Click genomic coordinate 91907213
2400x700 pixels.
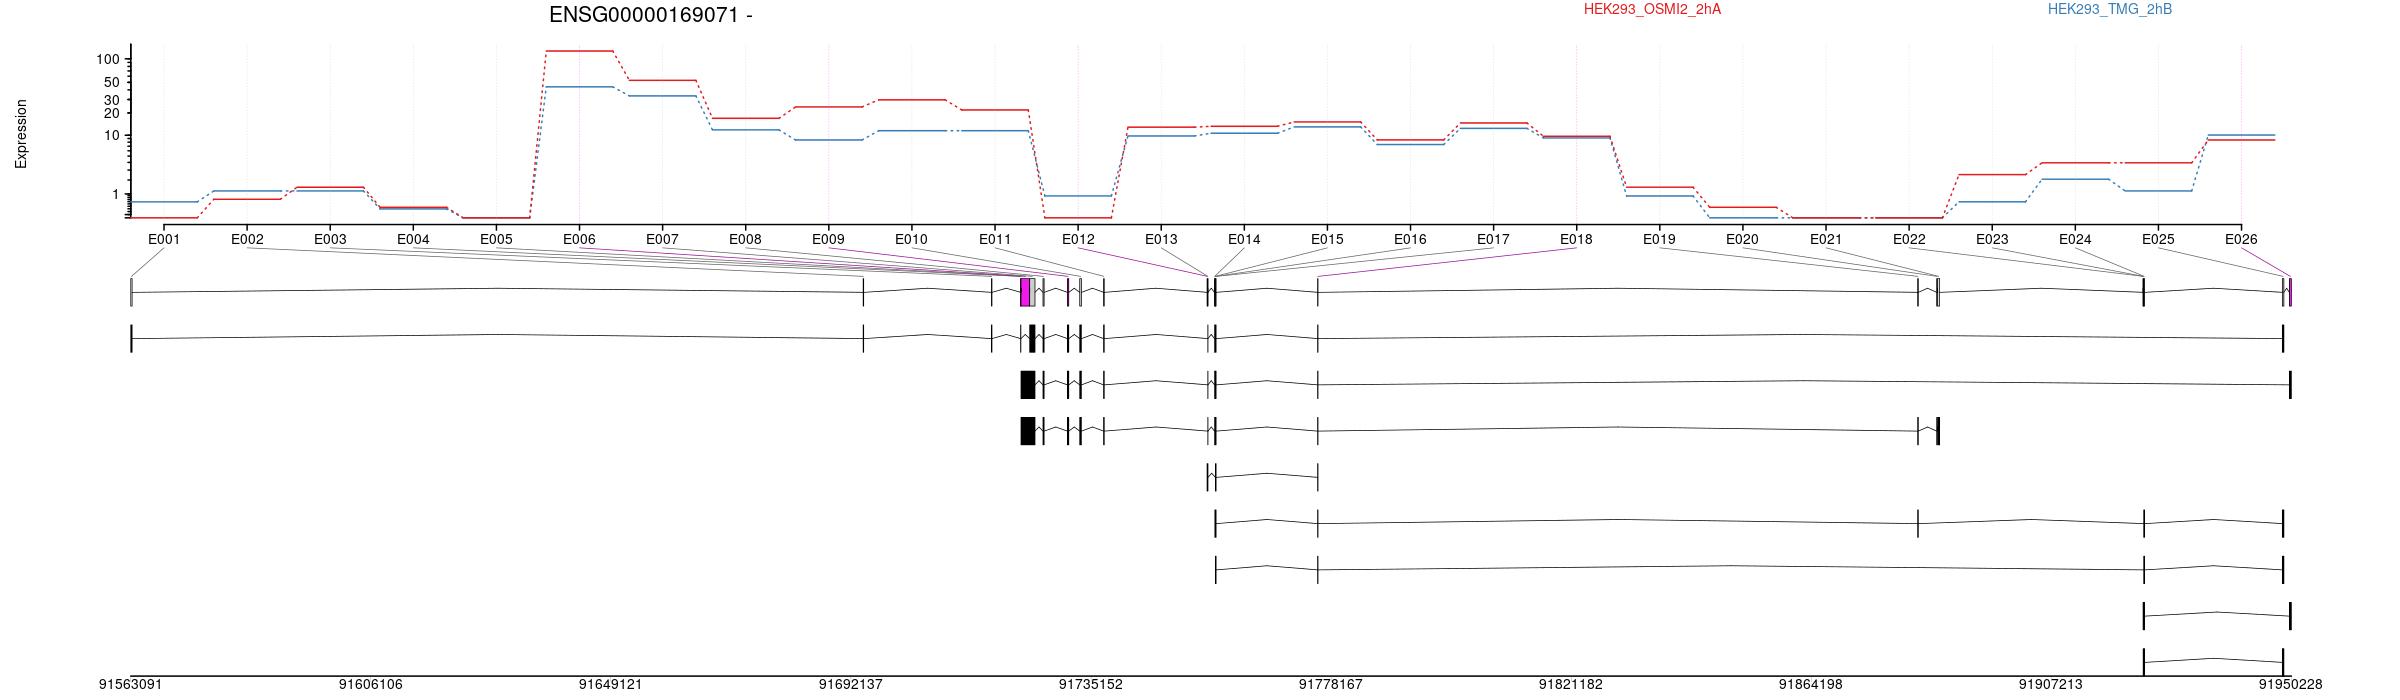click(2051, 685)
